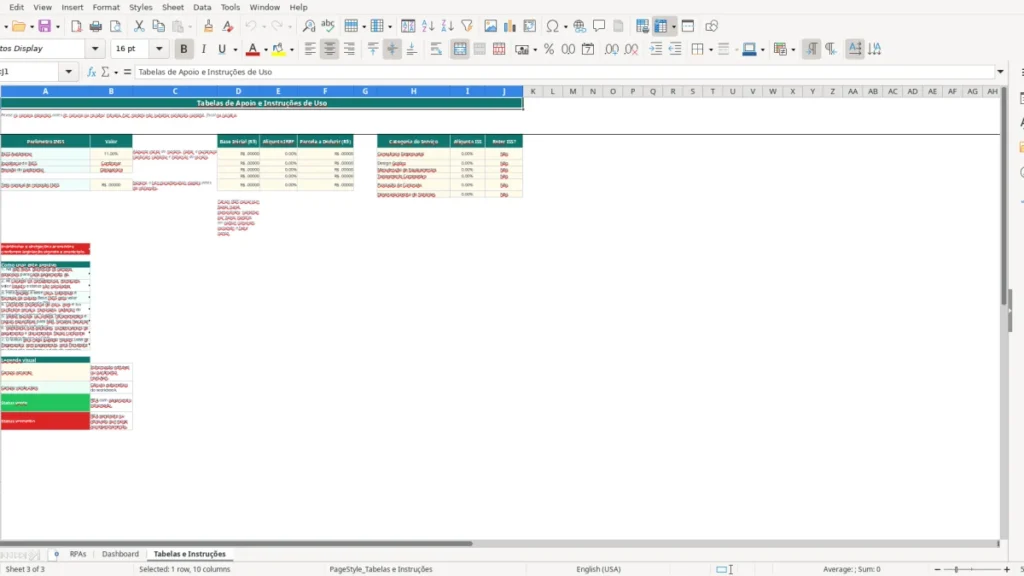Click the Copy icon
This screenshot has width=1024, height=576.
click(x=158, y=26)
